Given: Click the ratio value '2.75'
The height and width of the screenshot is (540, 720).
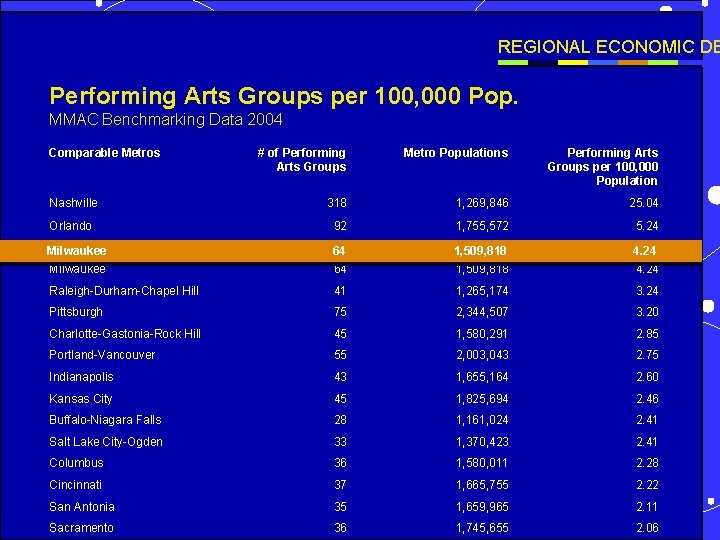Looking at the screenshot, I should (647, 355).
